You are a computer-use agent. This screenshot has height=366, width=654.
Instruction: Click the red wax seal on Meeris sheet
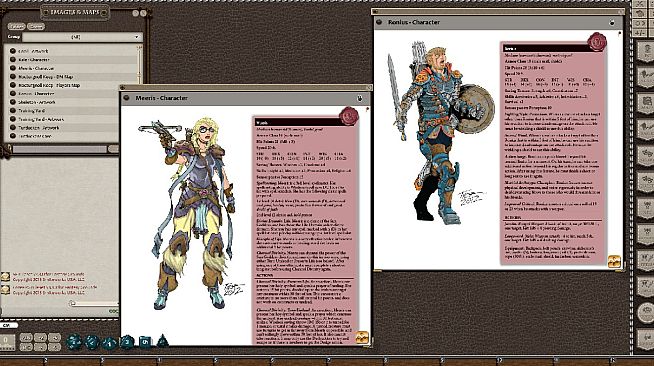pos(349,116)
